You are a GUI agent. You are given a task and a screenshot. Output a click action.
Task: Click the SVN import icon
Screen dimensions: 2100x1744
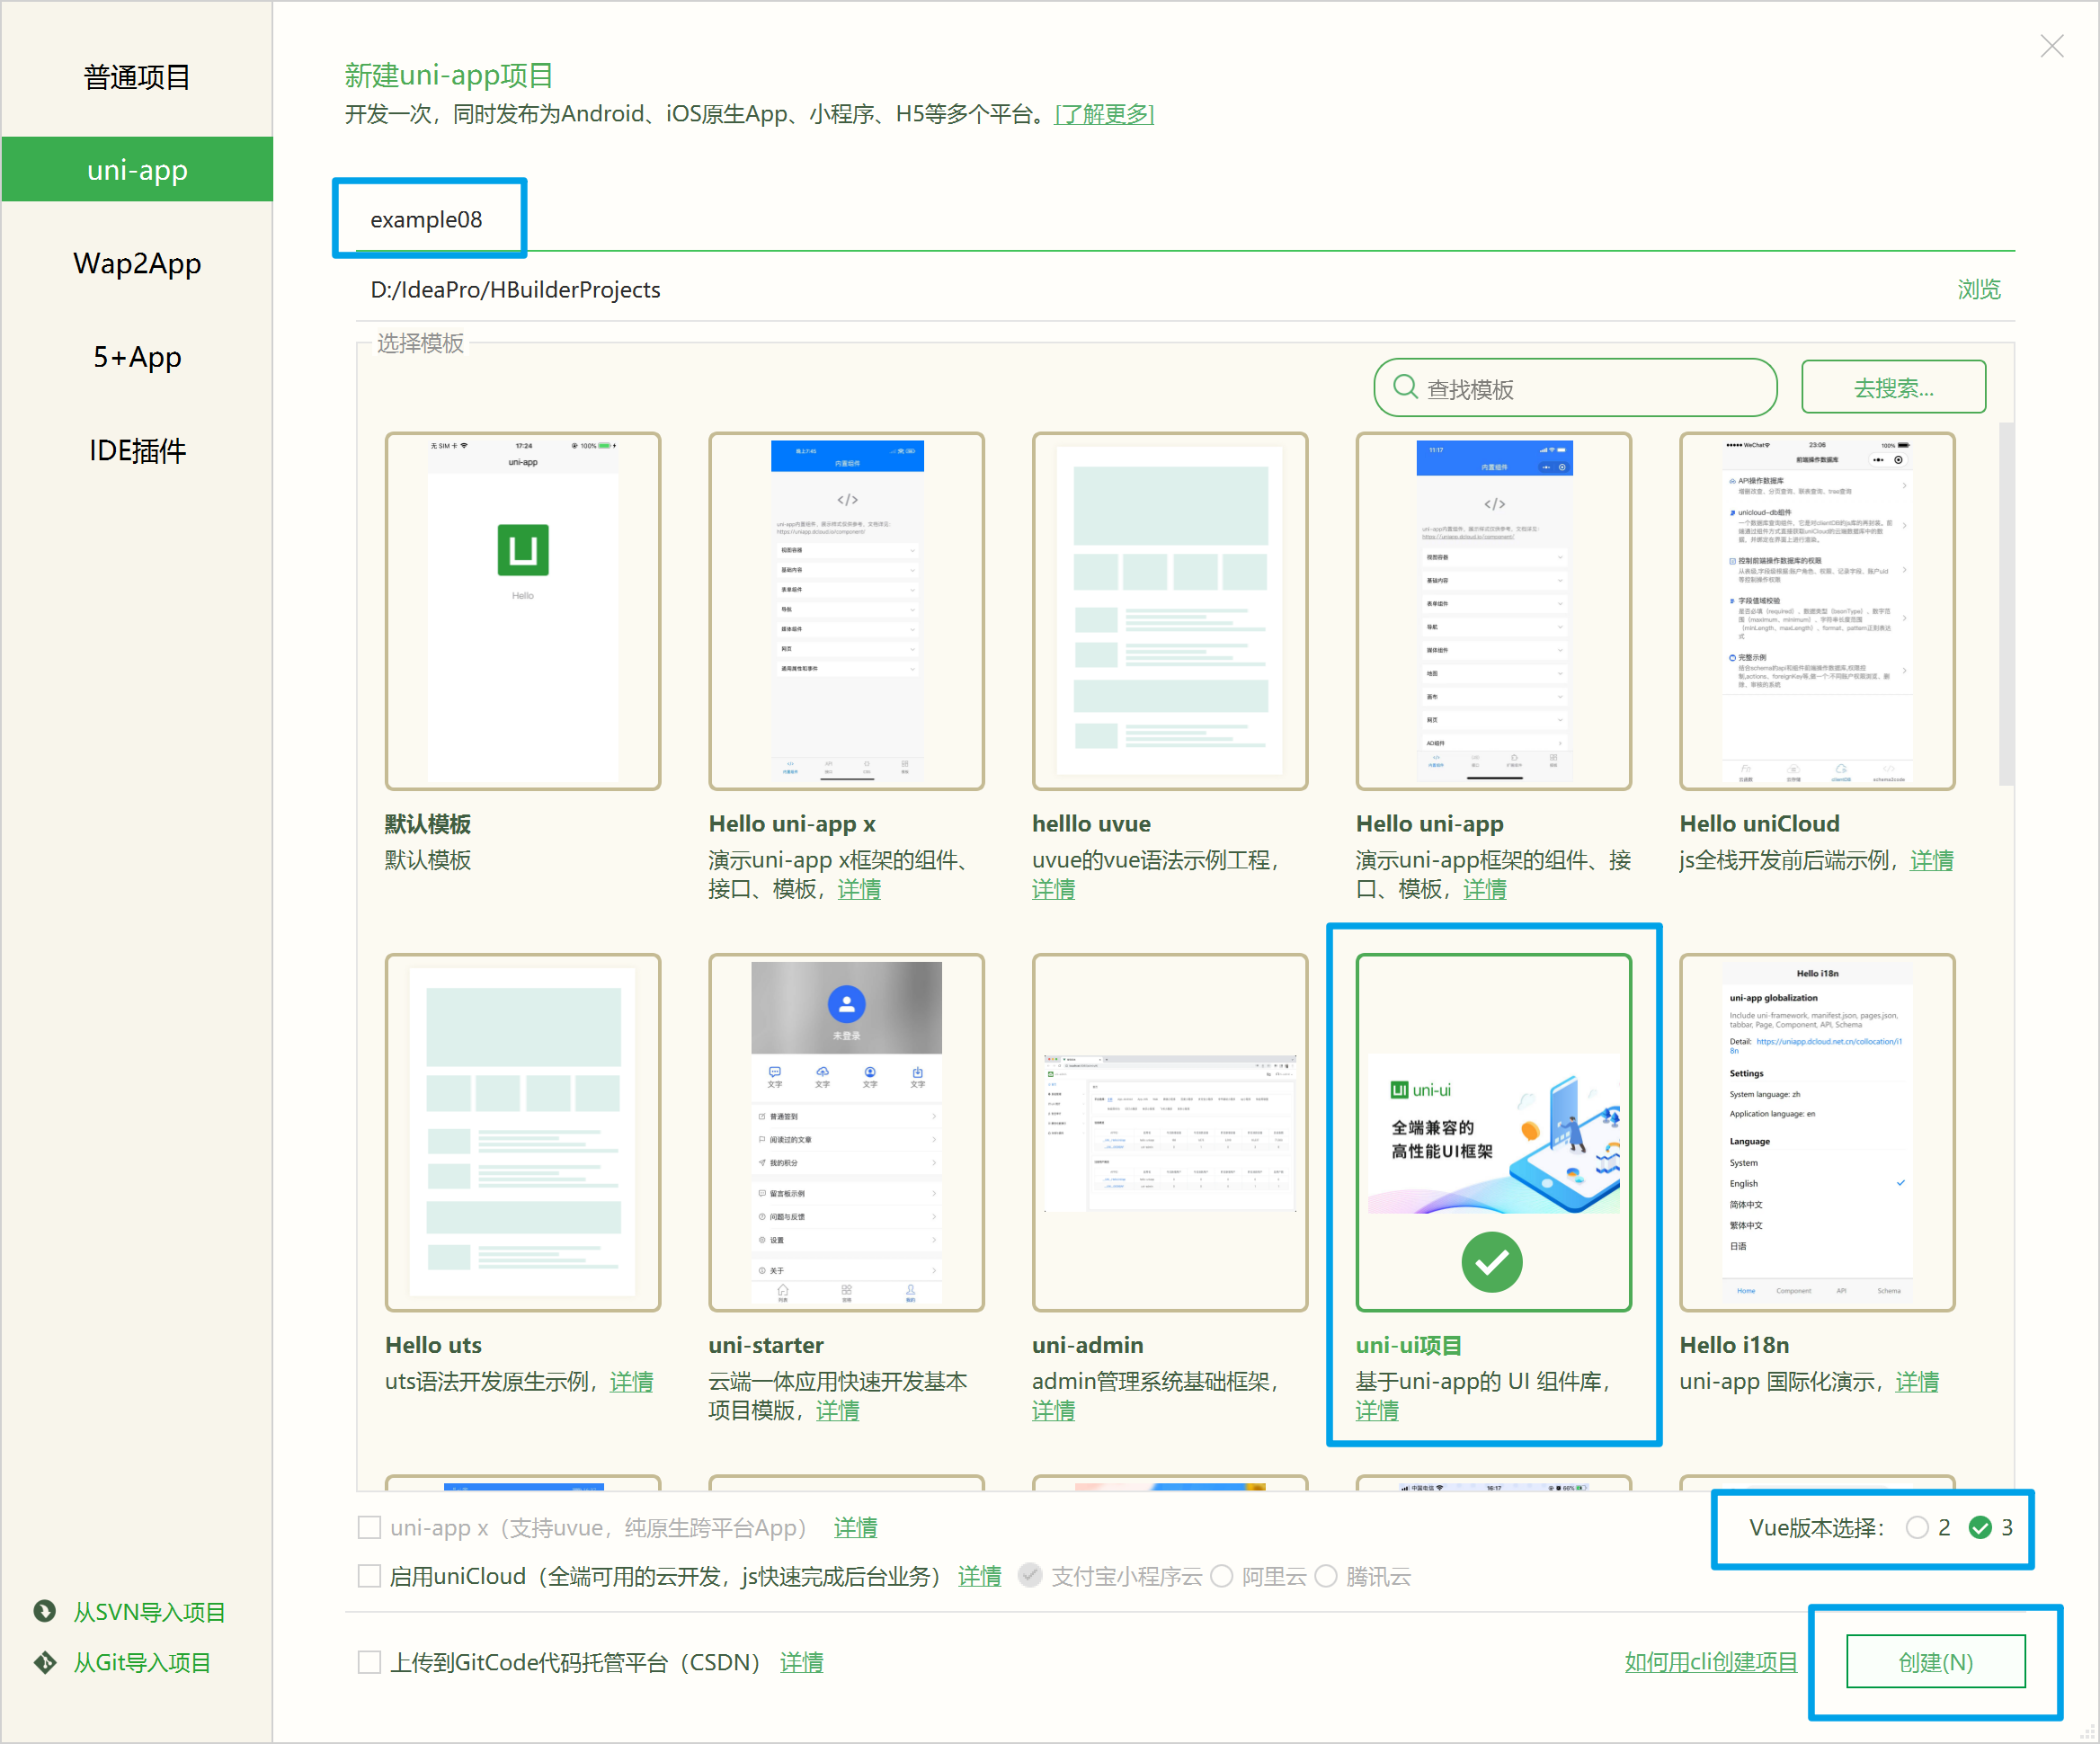coord(44,1611)
